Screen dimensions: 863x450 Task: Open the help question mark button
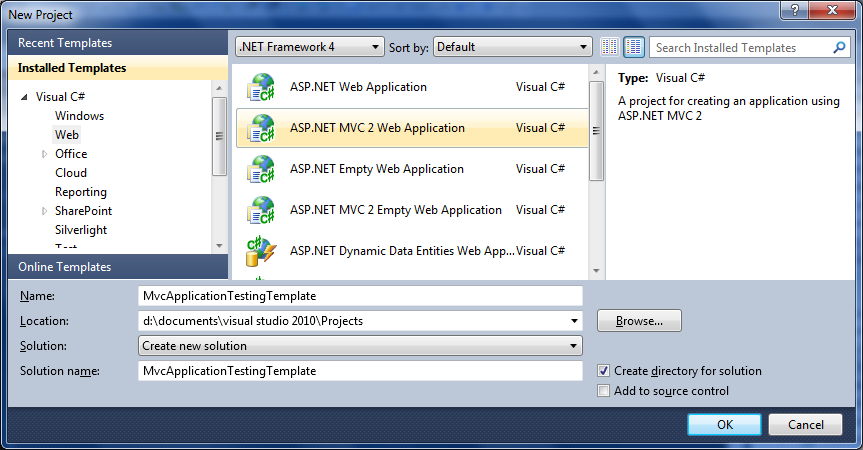pyautogui.click(x=794, y=10)
